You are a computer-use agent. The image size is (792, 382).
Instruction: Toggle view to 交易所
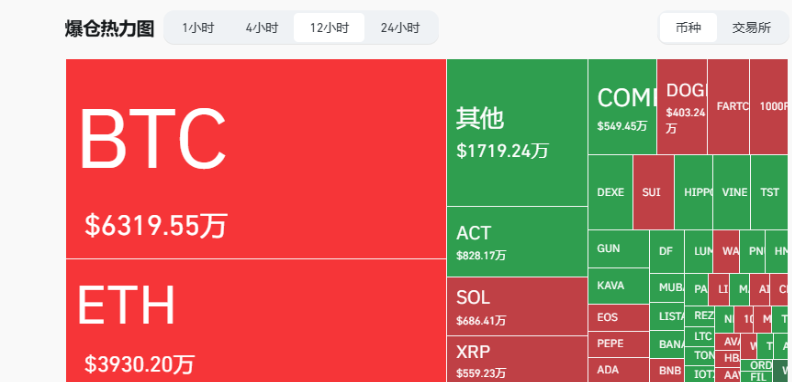[752, 28]
